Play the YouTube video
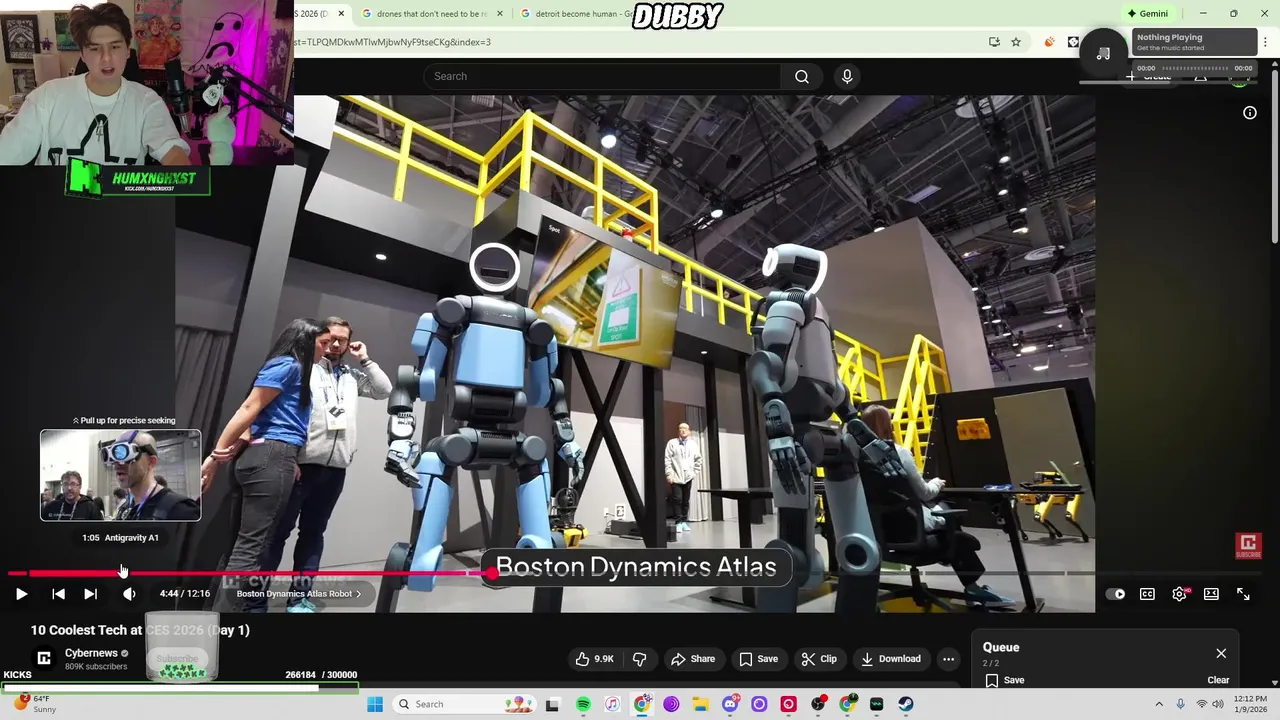 pyautogui.click(x=21, y=594)
